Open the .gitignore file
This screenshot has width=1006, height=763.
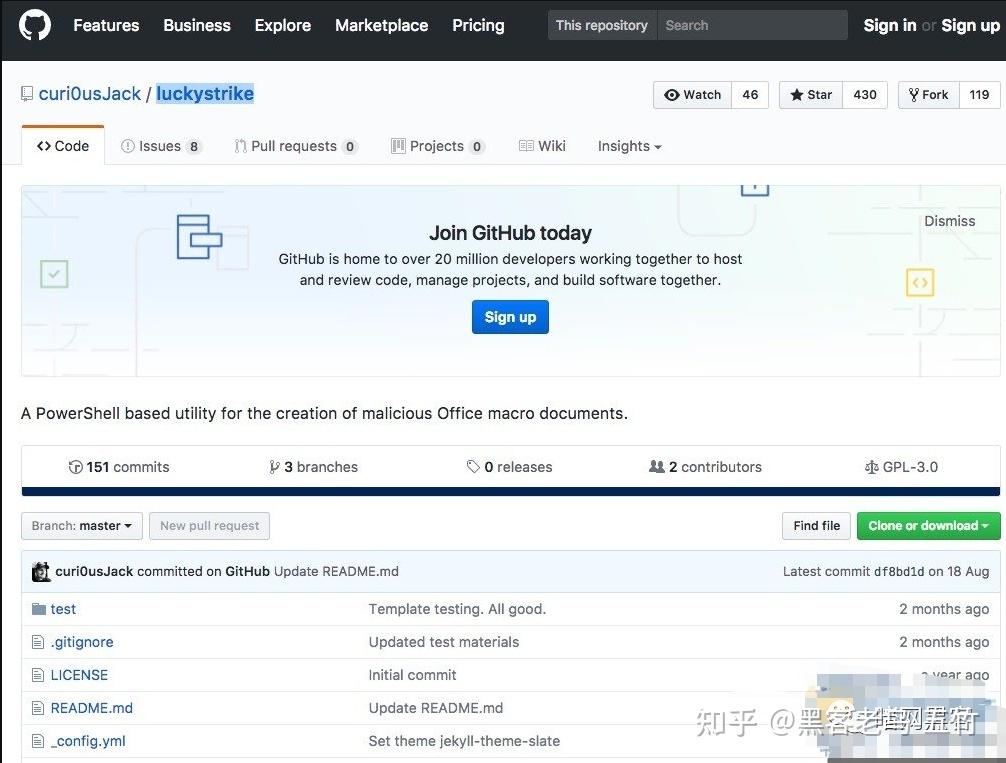point(82,642)
